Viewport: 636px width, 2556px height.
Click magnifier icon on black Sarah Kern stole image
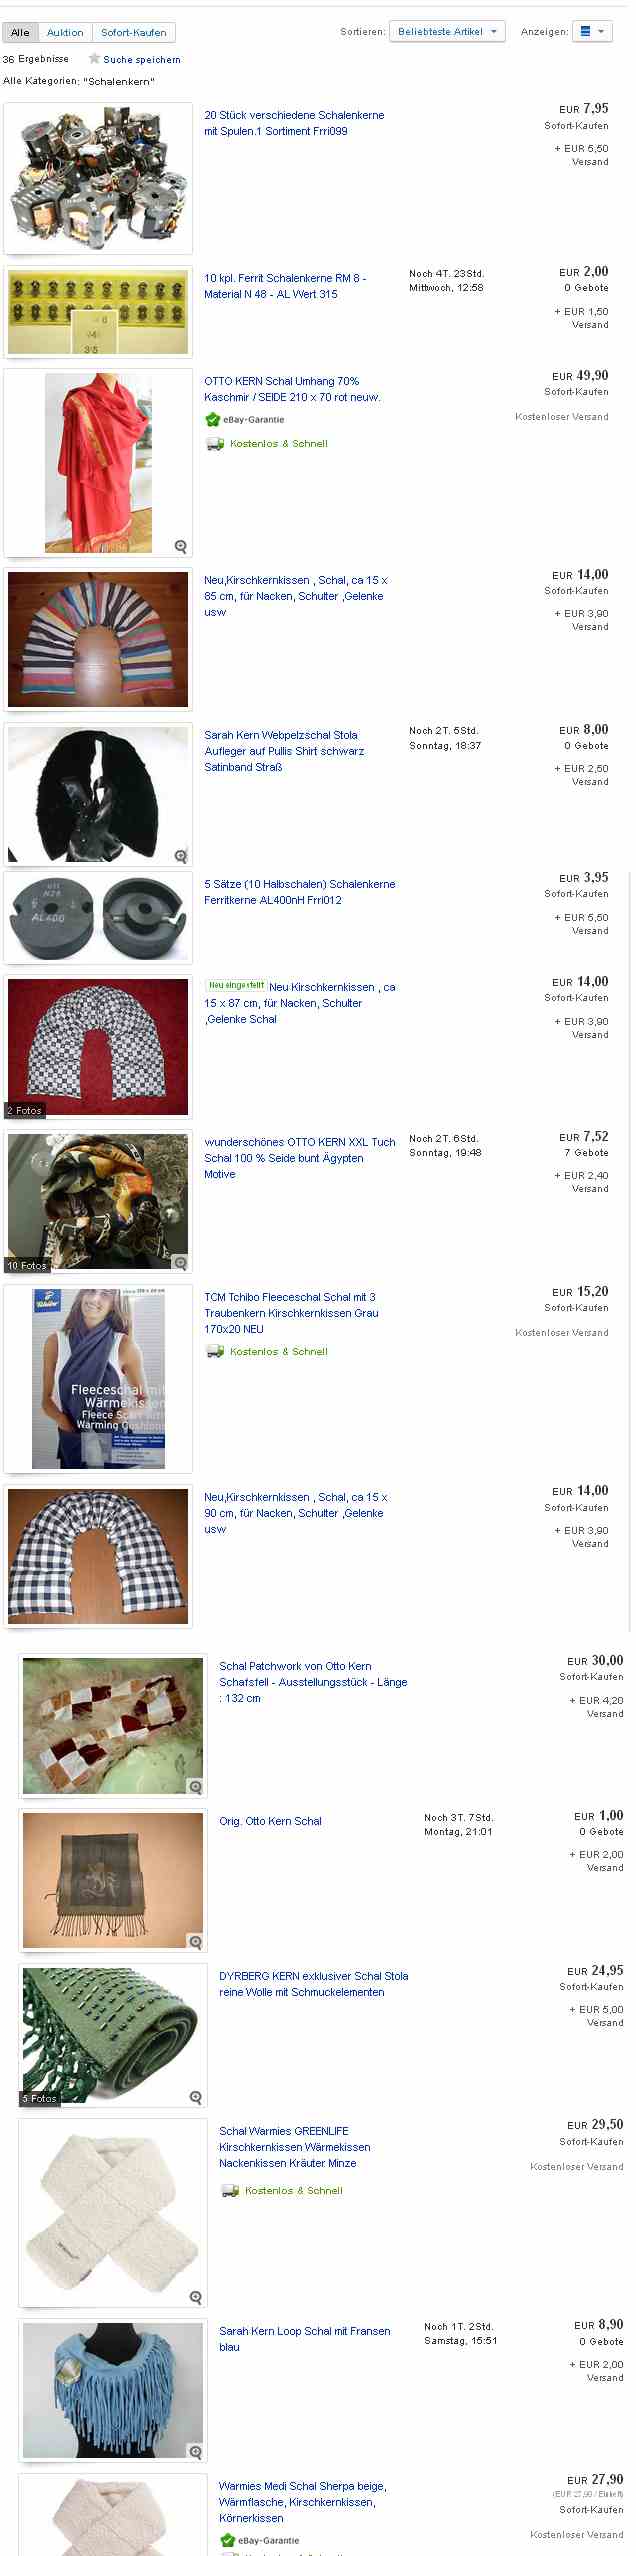pos(181,856)
